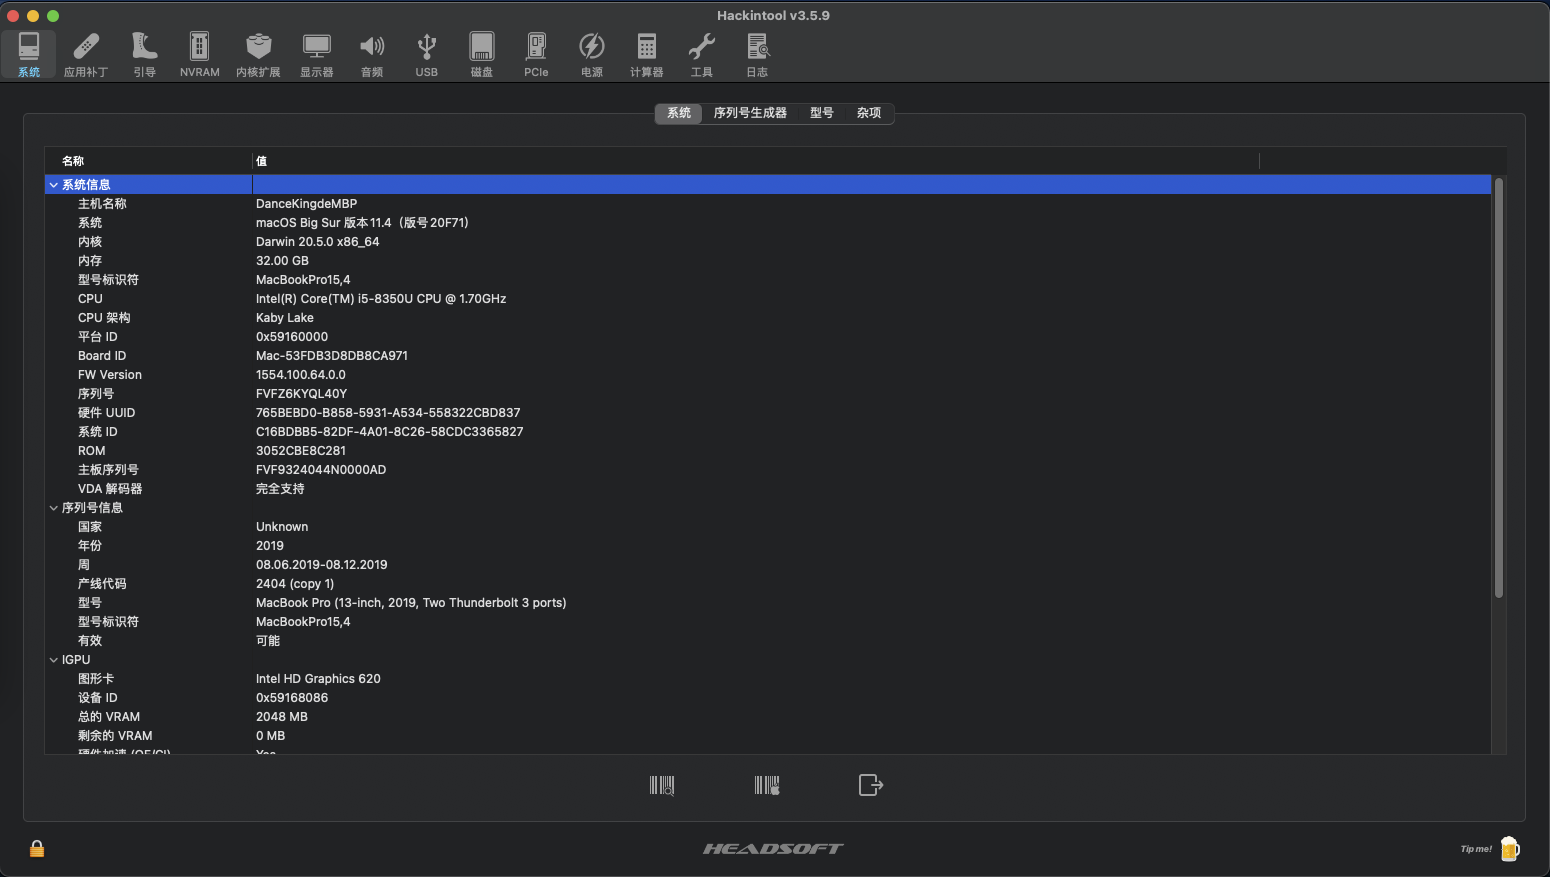Screen dimensions: 1550x877
Task: Click the value DanceKingdeMBP
Action: [306, 204]
